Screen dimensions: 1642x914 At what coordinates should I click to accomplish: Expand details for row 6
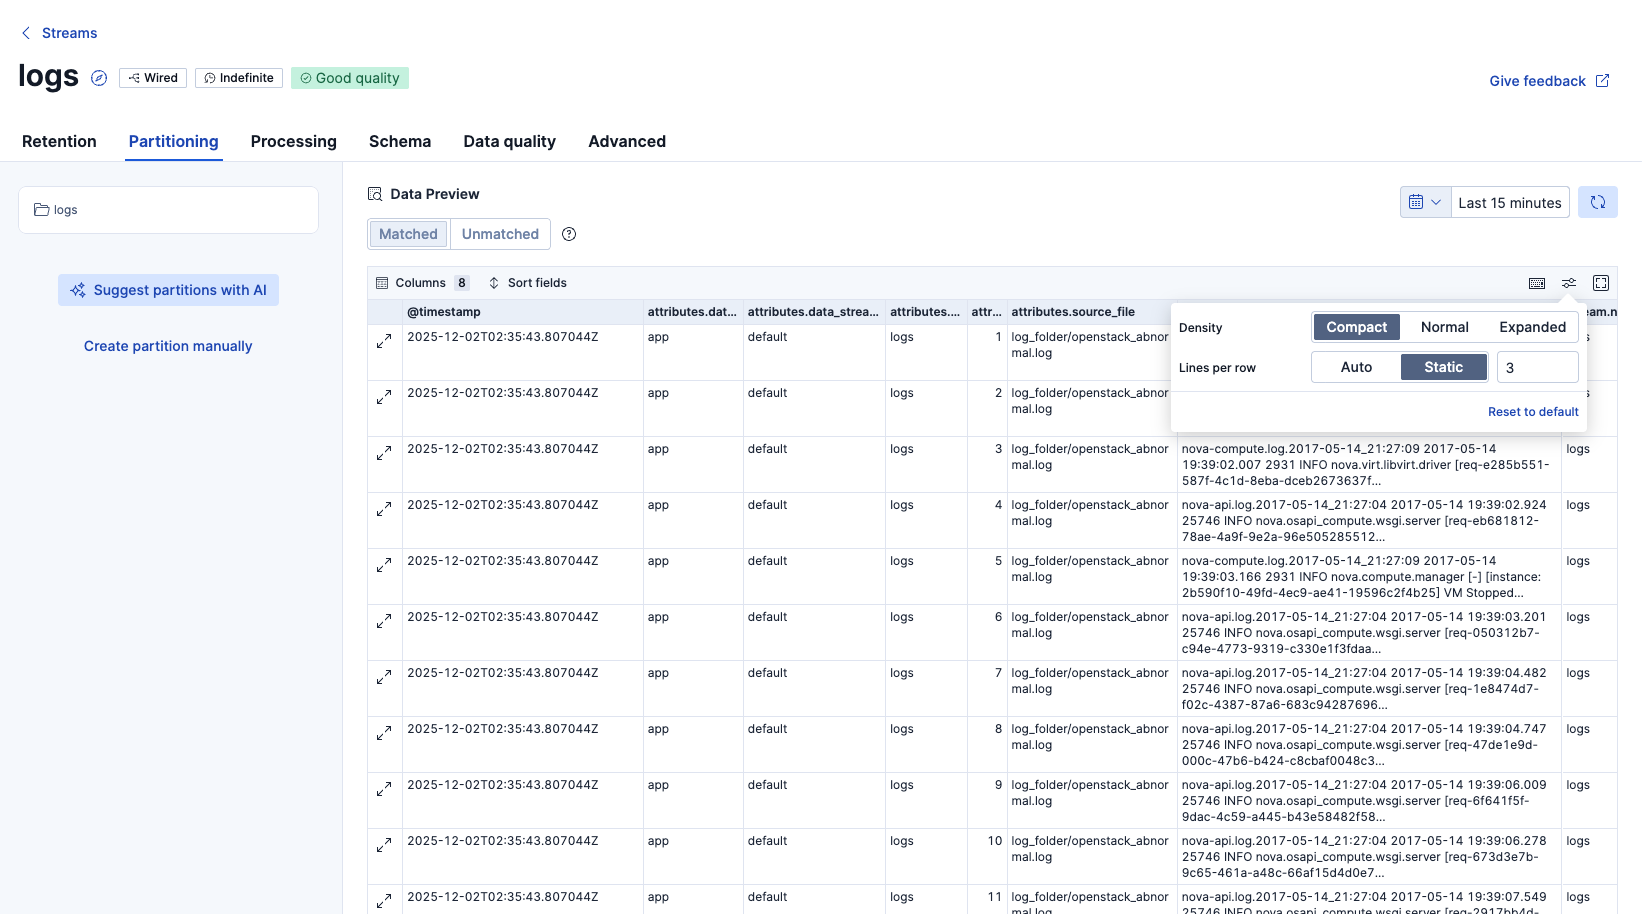[384, 621]
